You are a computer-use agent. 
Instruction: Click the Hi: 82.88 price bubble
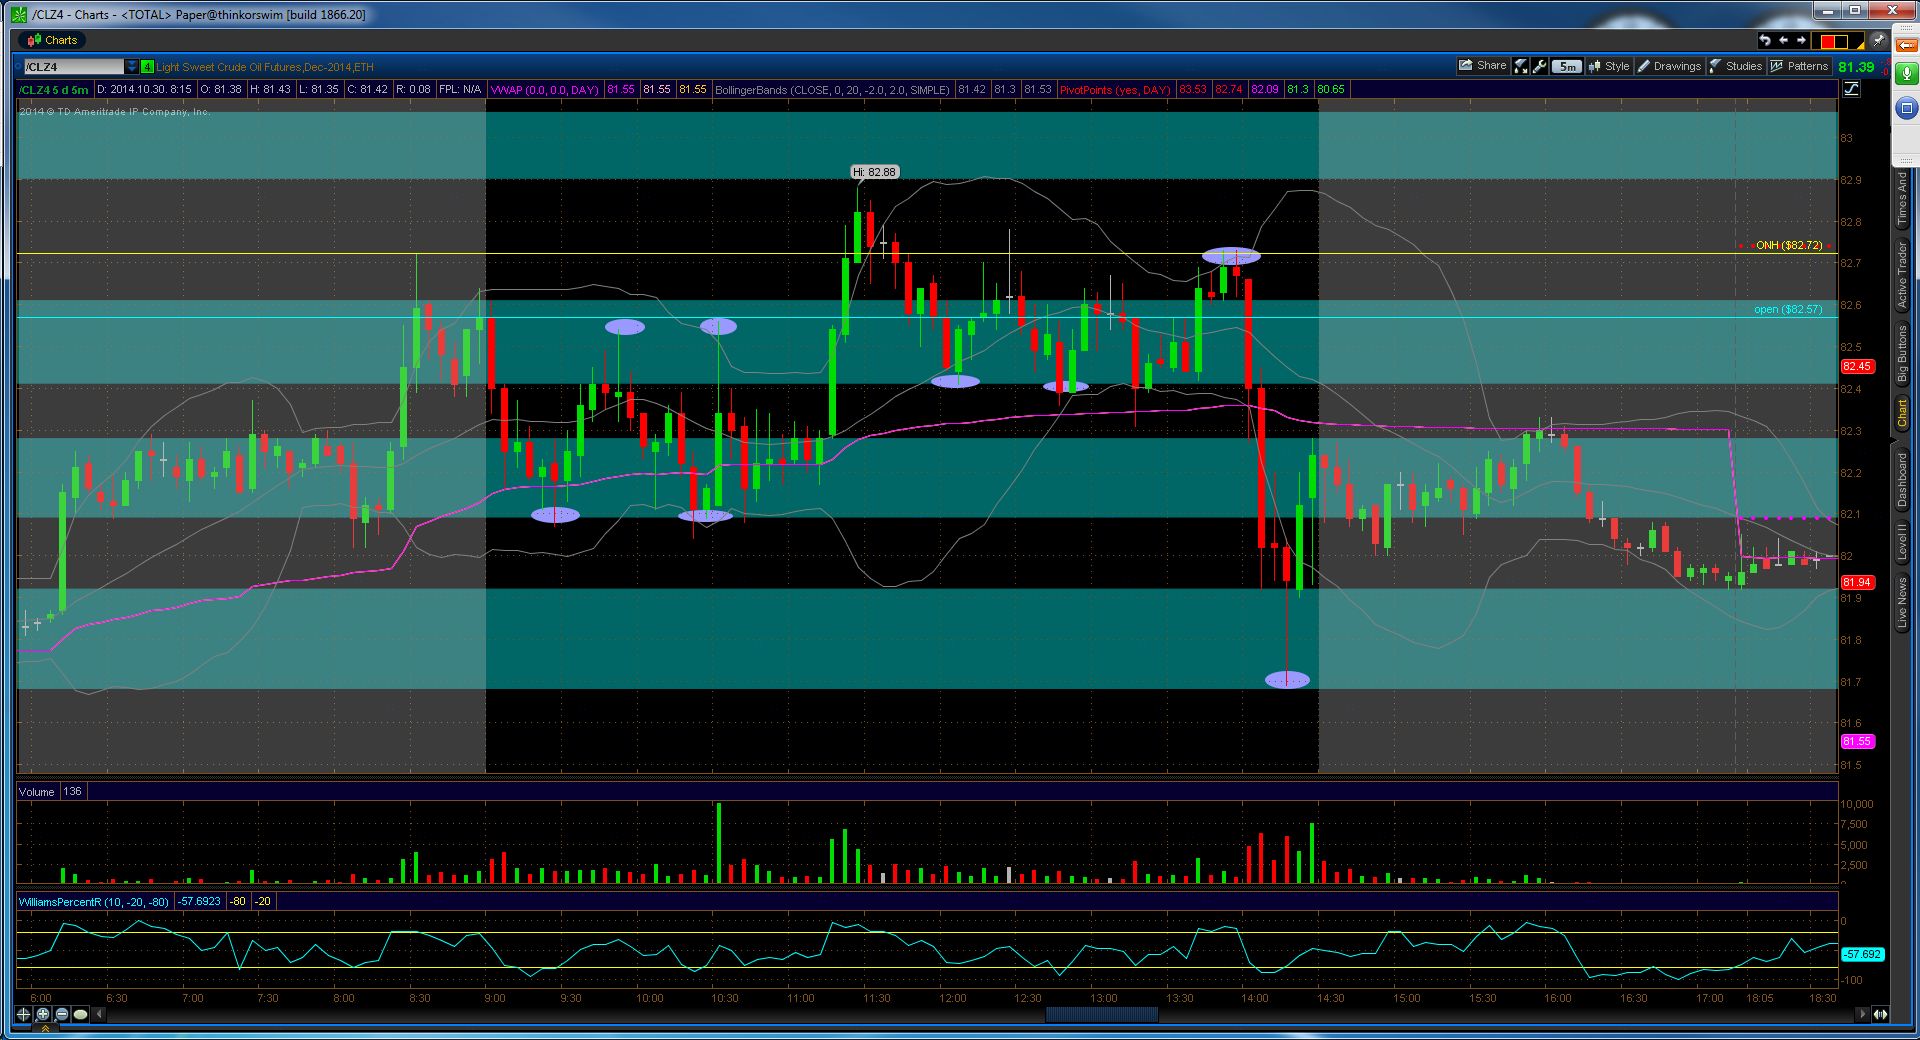875,172
